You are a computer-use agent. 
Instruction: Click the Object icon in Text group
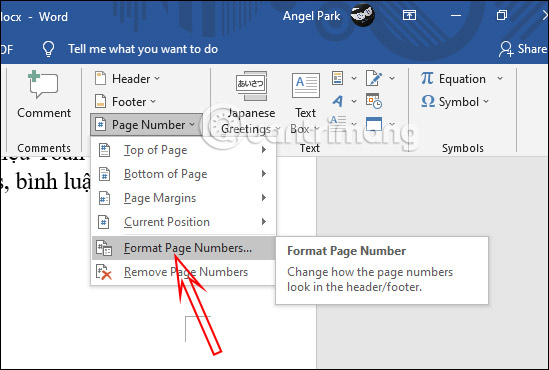(x=374, y=124)
